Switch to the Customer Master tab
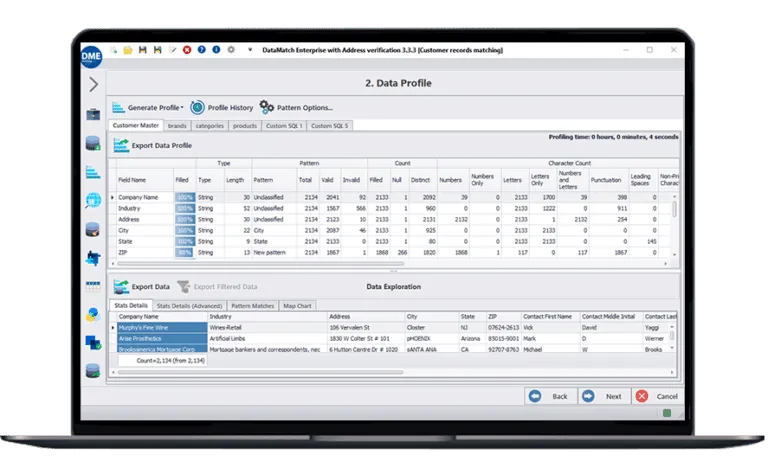 136,125
